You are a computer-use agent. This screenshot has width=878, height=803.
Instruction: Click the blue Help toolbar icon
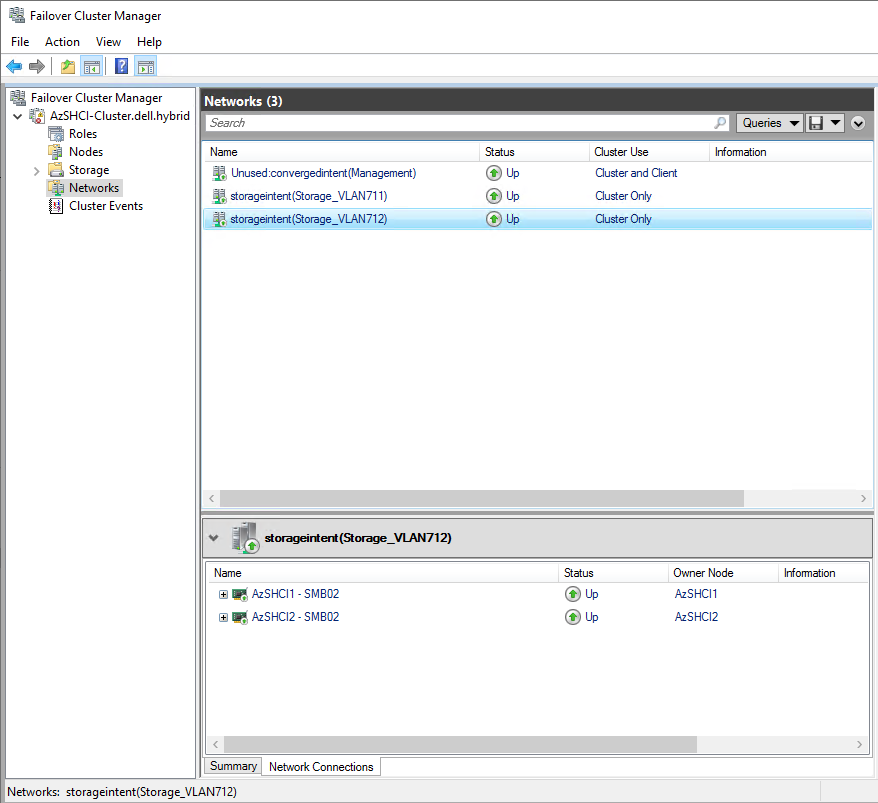[121, 67]
